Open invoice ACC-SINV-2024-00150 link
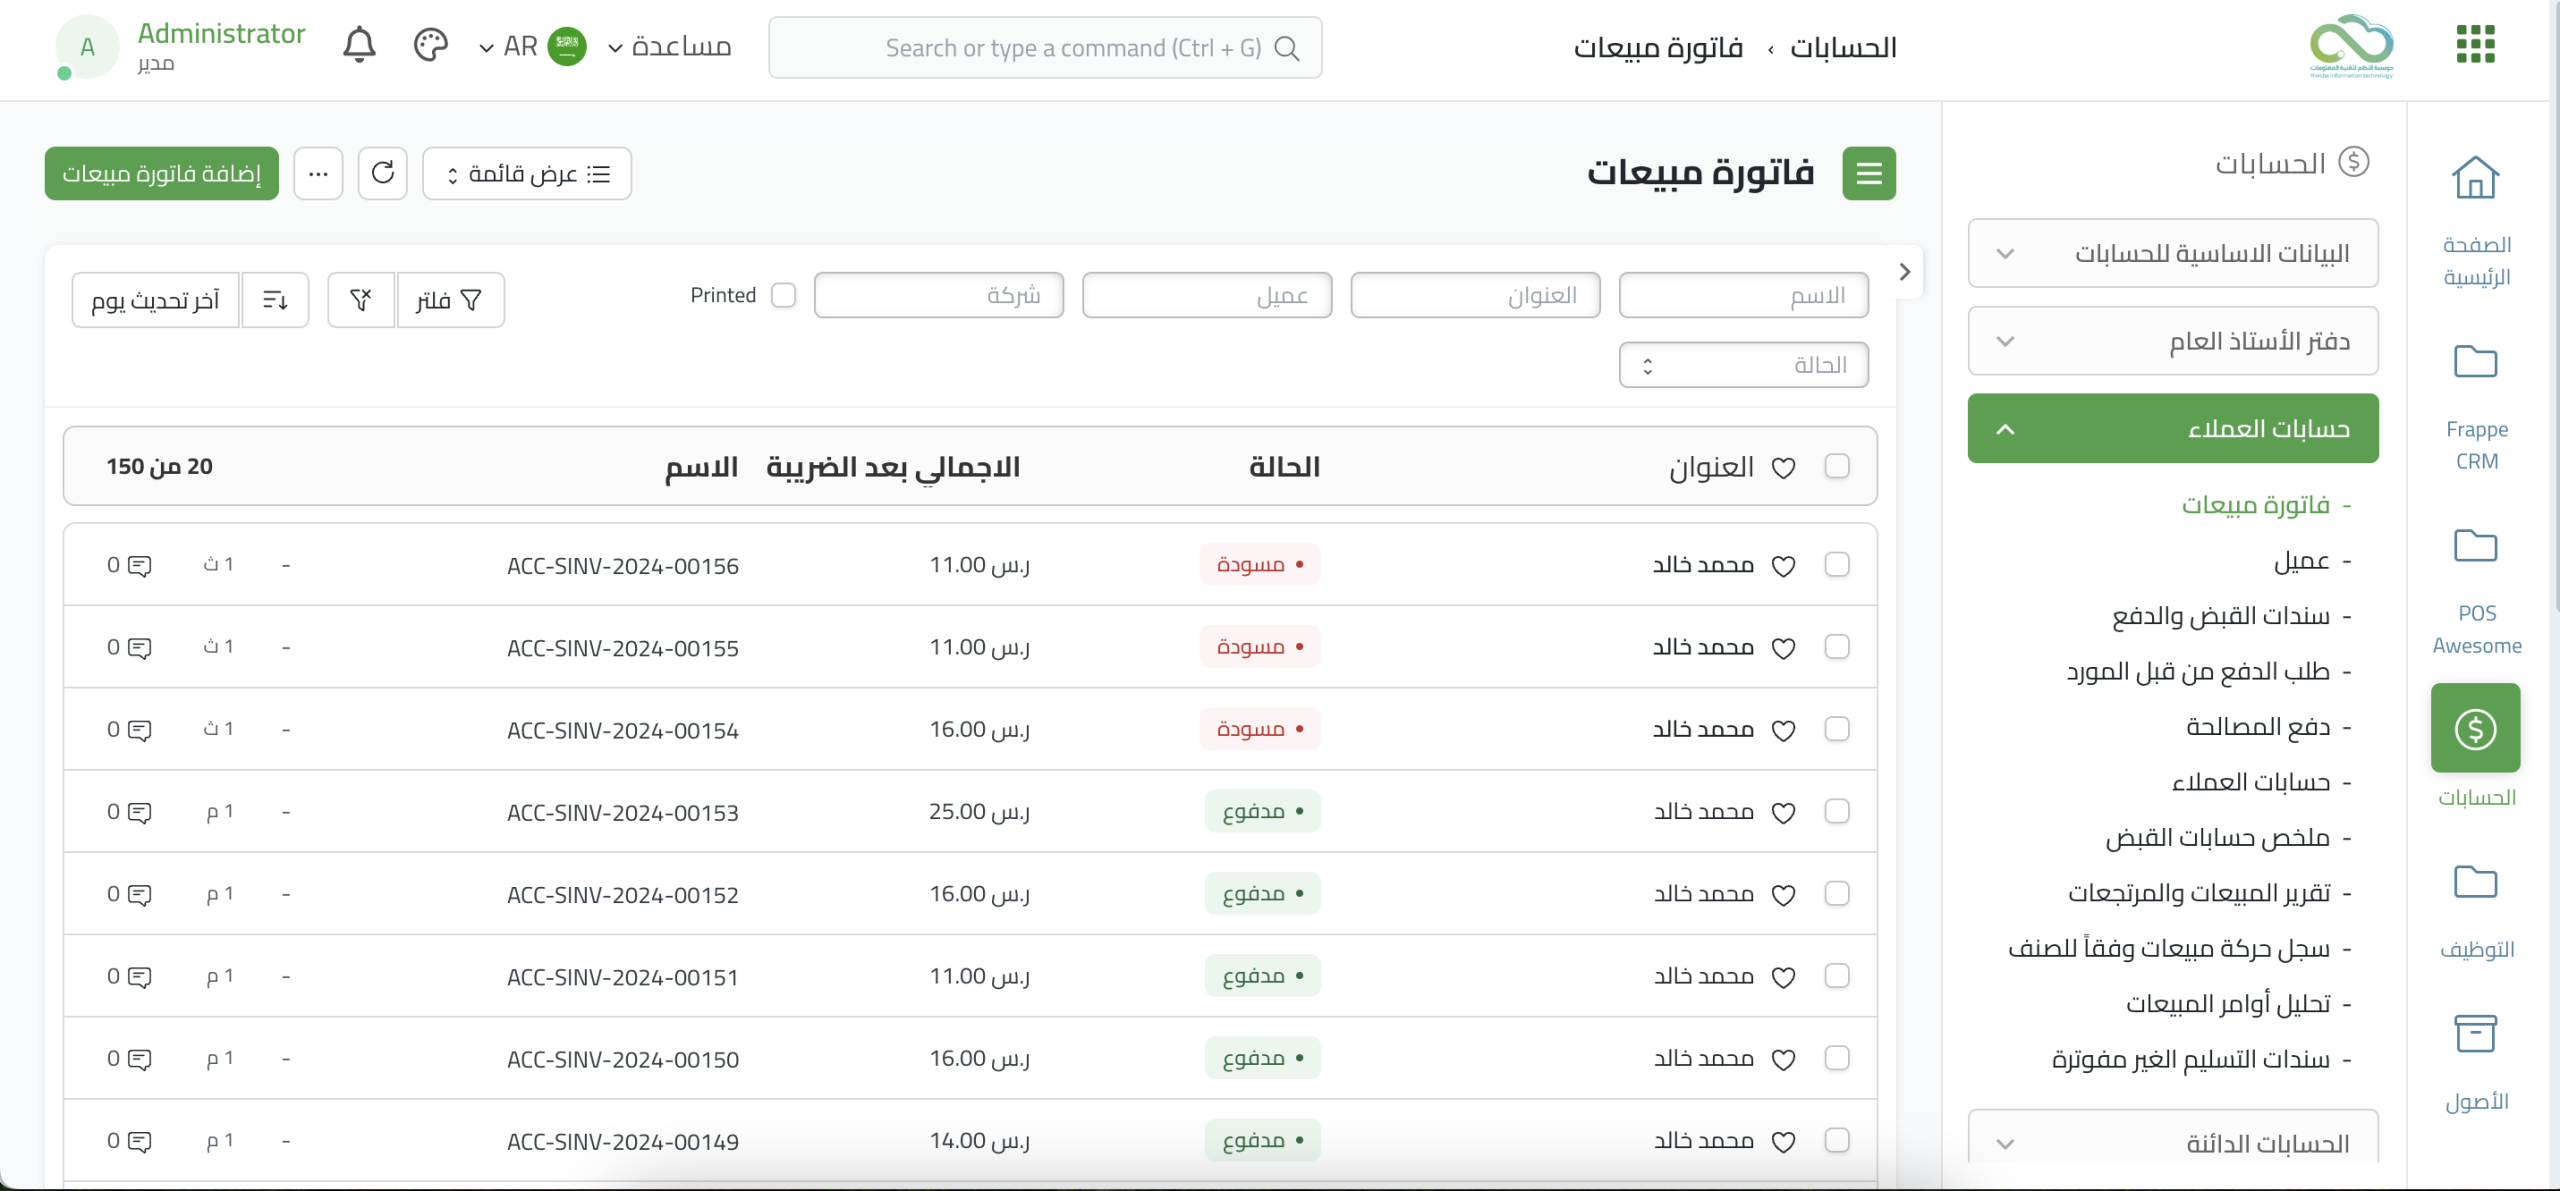Image resolution: width=2560 pixels, height=1191 pixels. [x=622, y=1059]
